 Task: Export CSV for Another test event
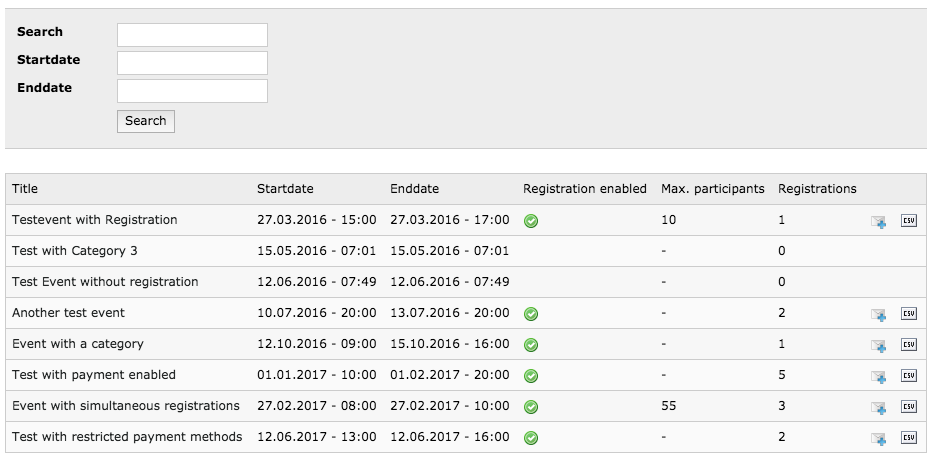coord(908,314)
